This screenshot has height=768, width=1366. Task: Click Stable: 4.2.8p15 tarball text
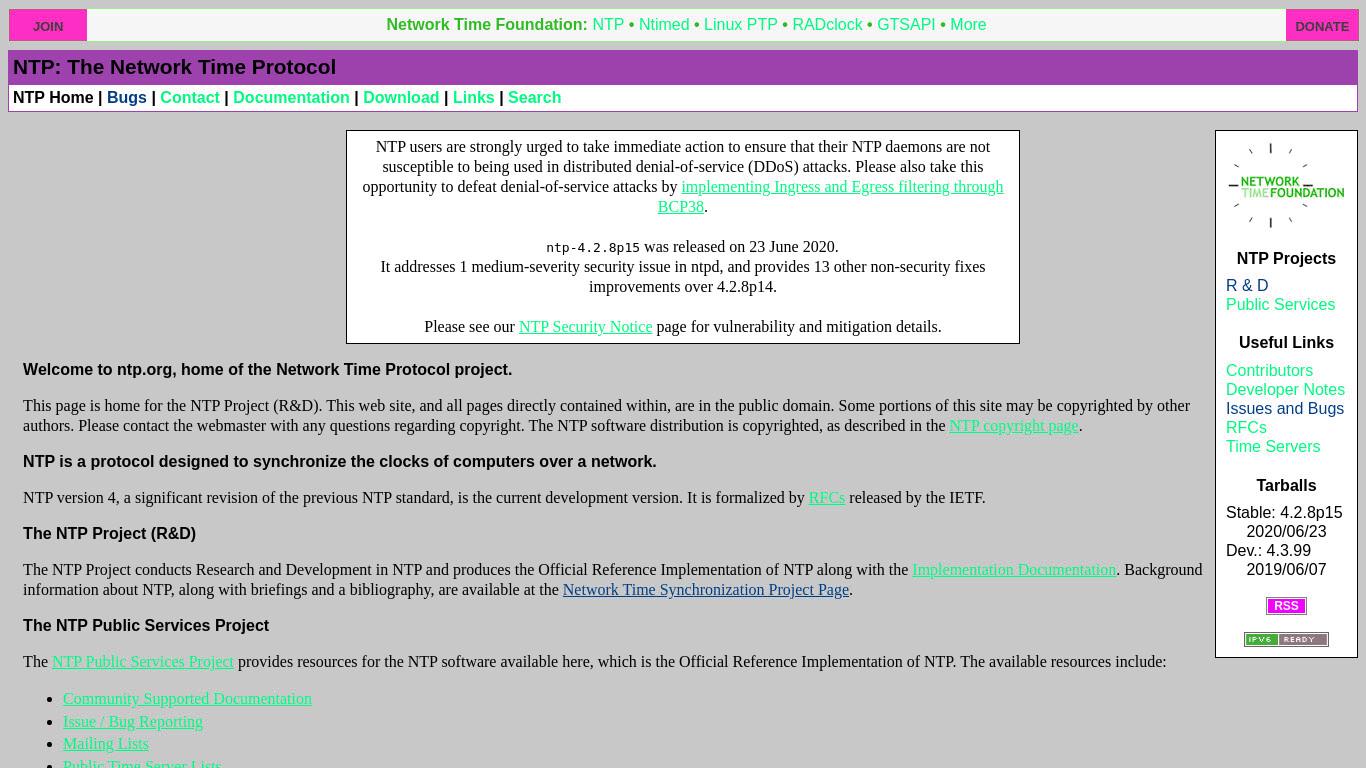(1284, 513)
